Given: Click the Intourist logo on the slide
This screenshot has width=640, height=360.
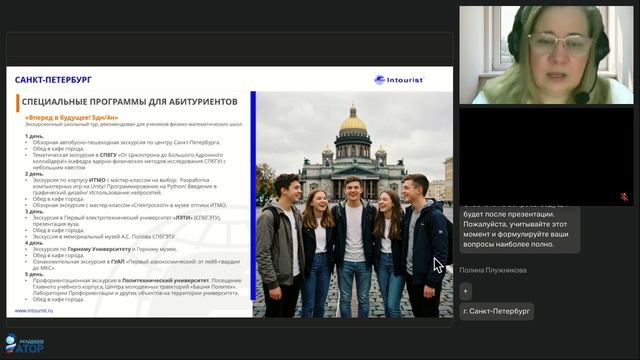Looking at the screenshot, I should pyautogui.click(x=399, y=80).
